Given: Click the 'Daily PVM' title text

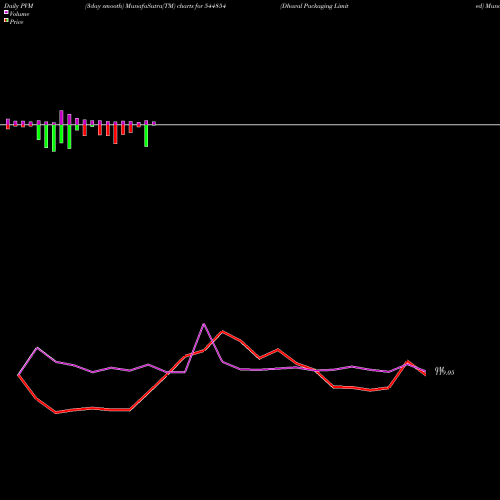Looking at the screenshot, I should pyautogui.click(x=19, y=6).
